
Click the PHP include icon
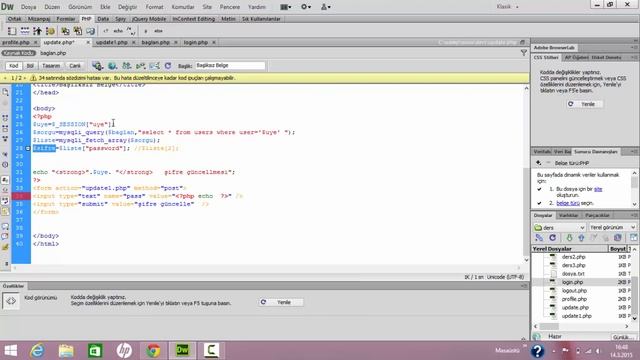pos(65,31)
